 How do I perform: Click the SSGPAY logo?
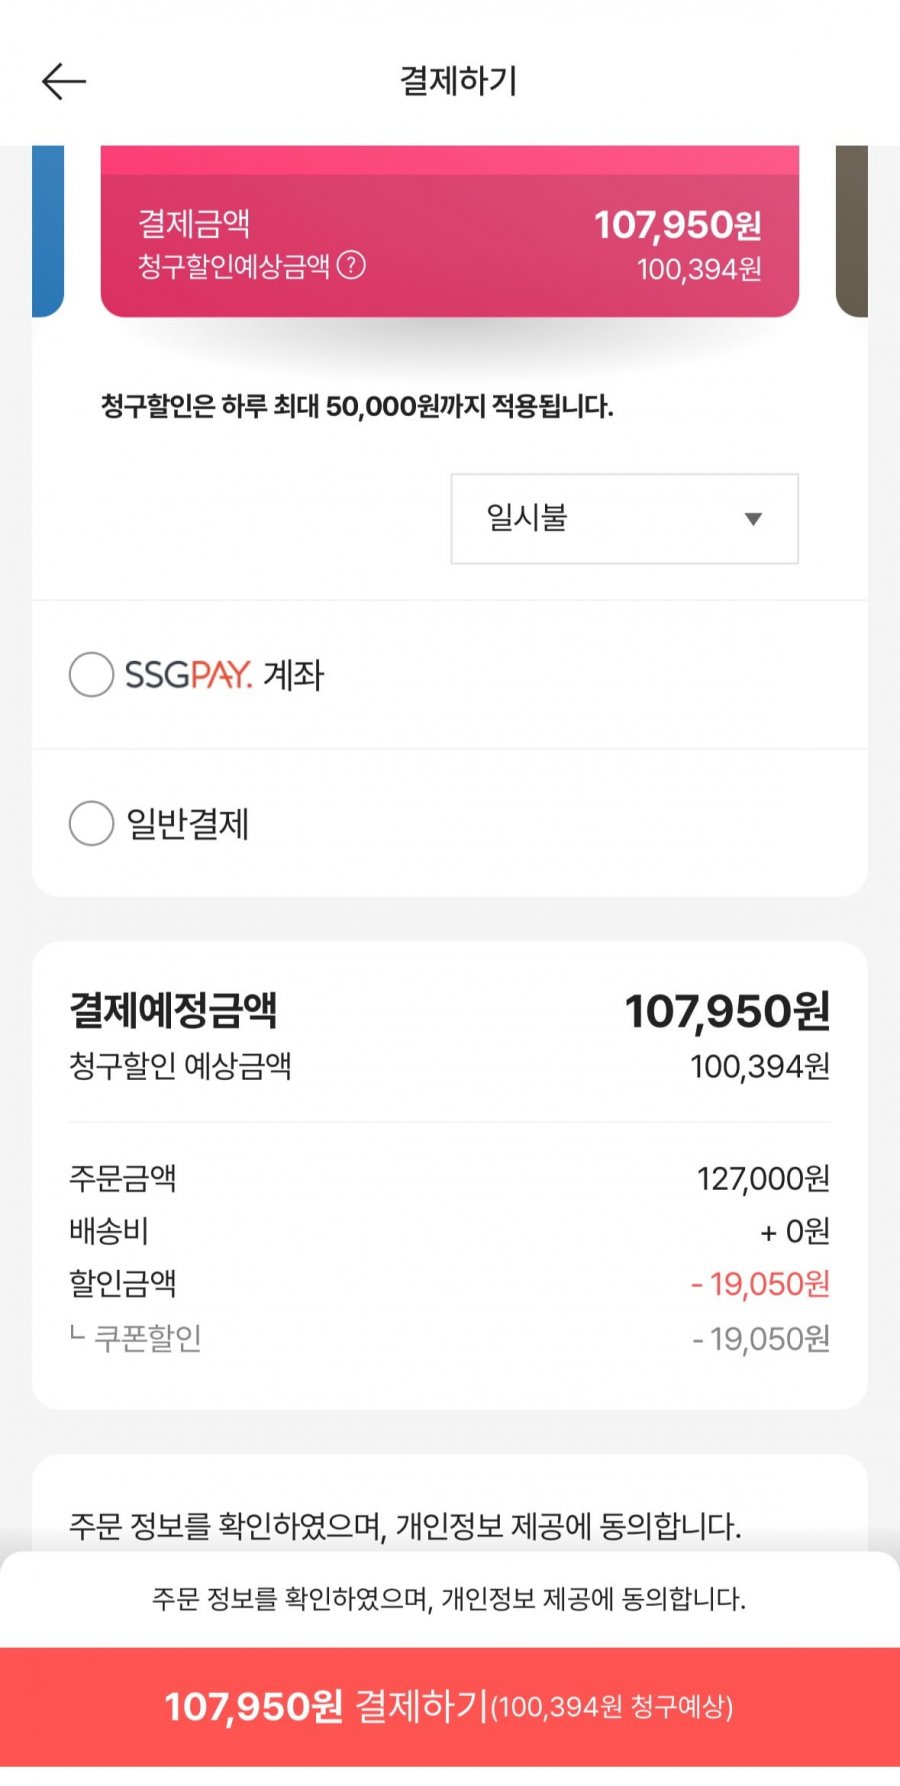click(188, 675)
